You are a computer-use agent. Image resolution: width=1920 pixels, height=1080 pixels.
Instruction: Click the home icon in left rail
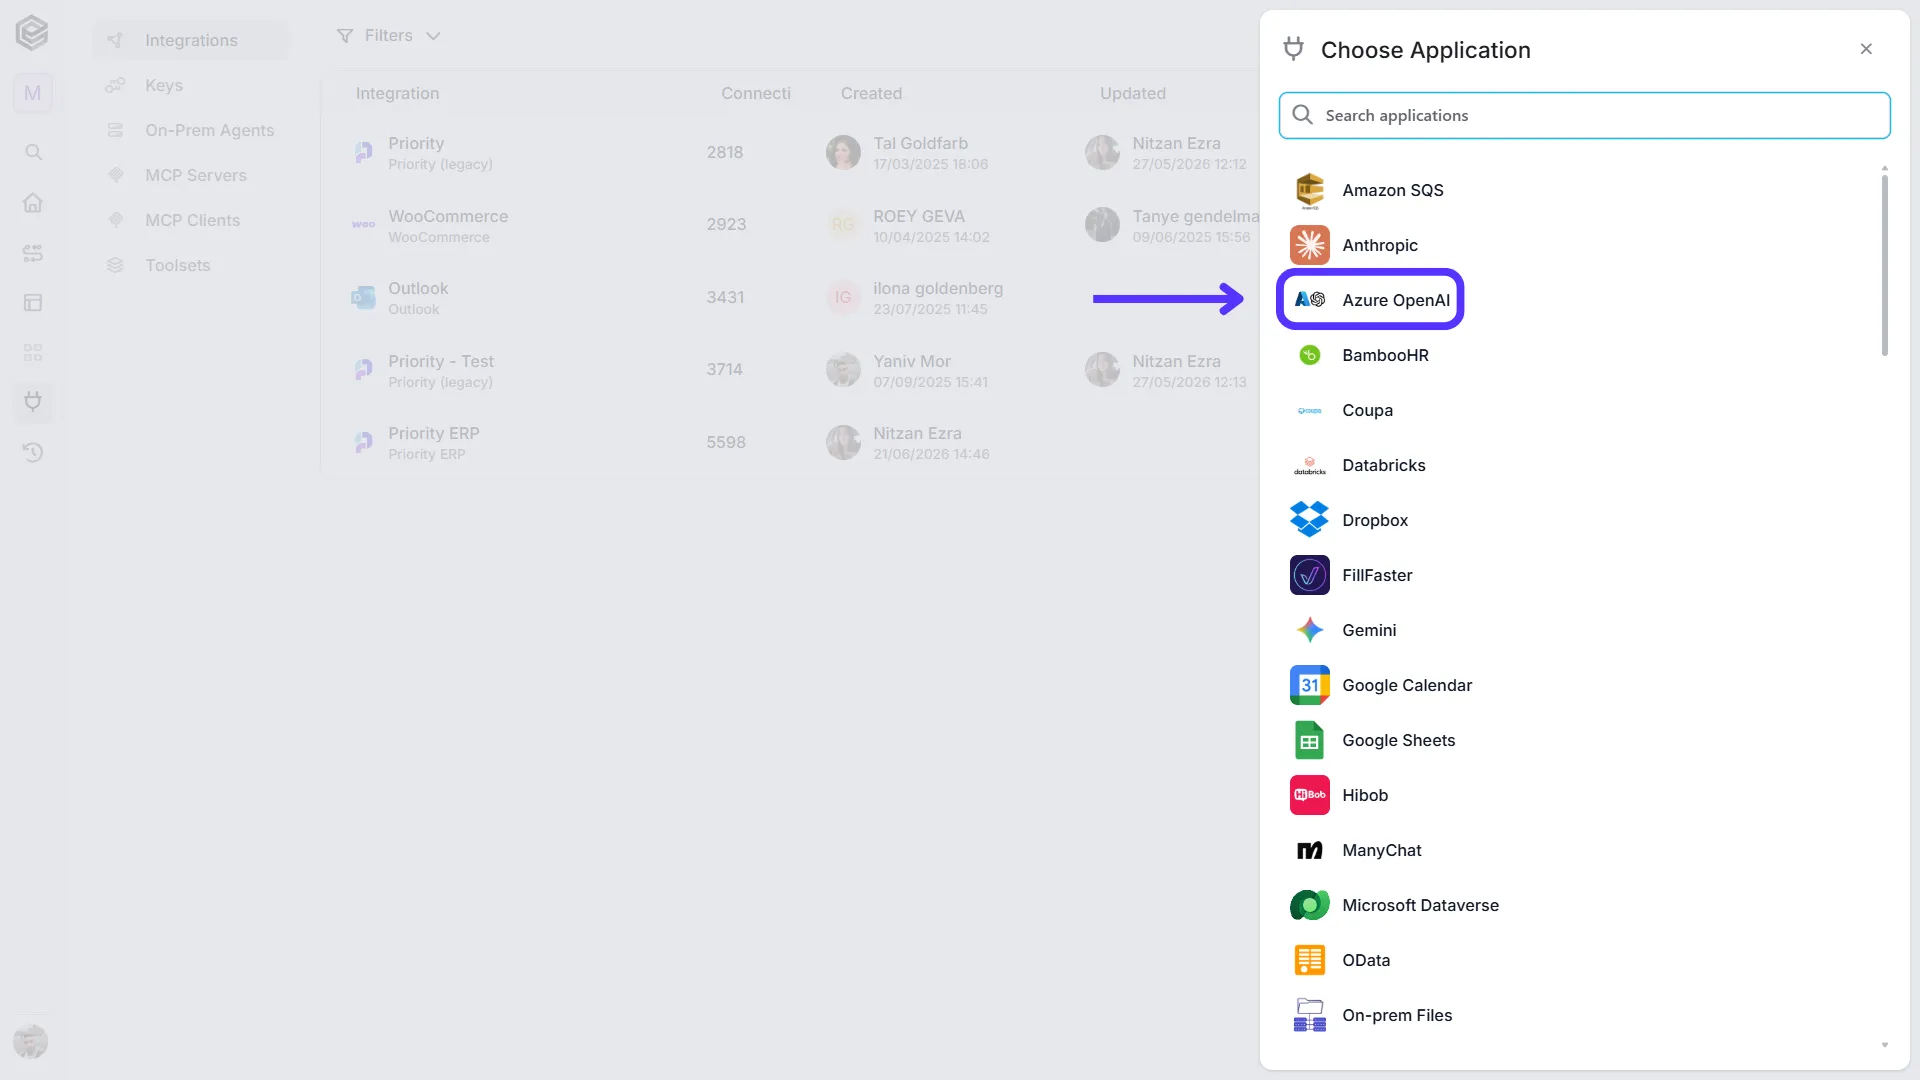pyautogui.click(x=33, y=202)
